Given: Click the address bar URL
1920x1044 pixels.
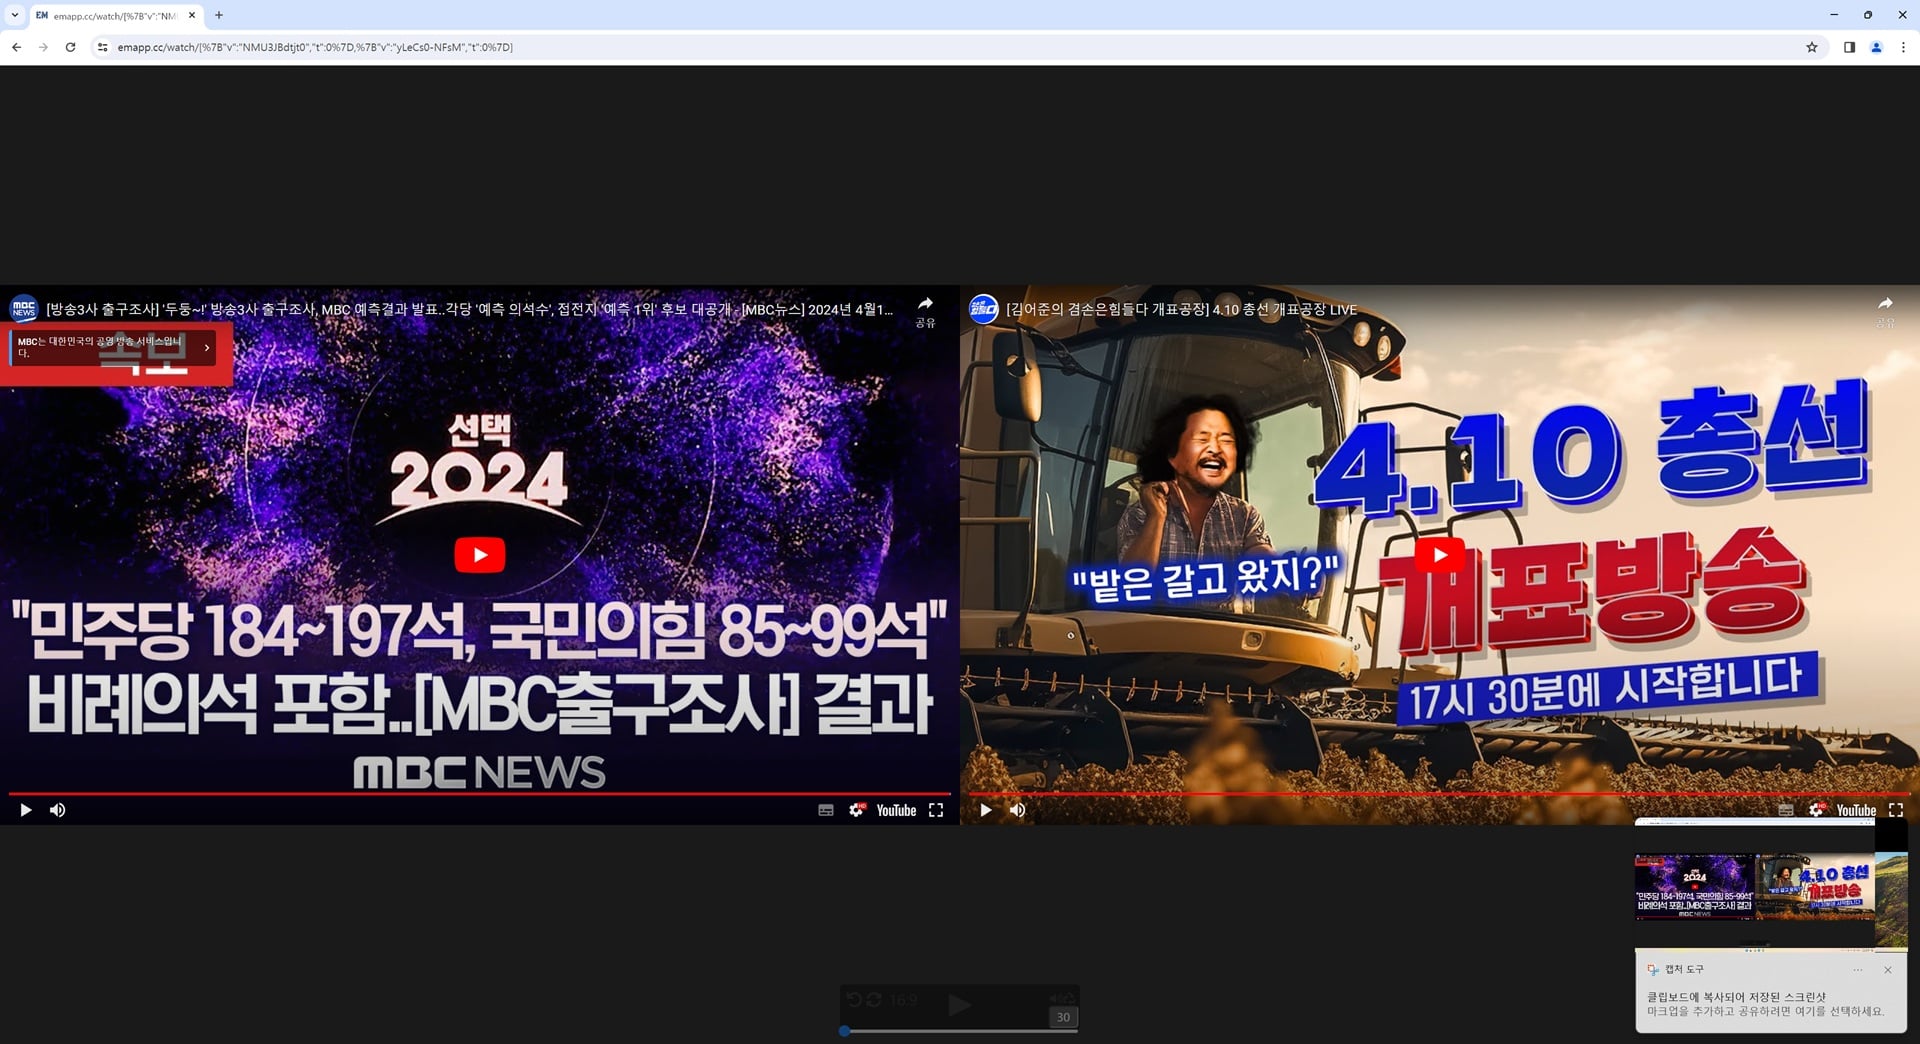Looking at the screenshot, I should [315, 47].
